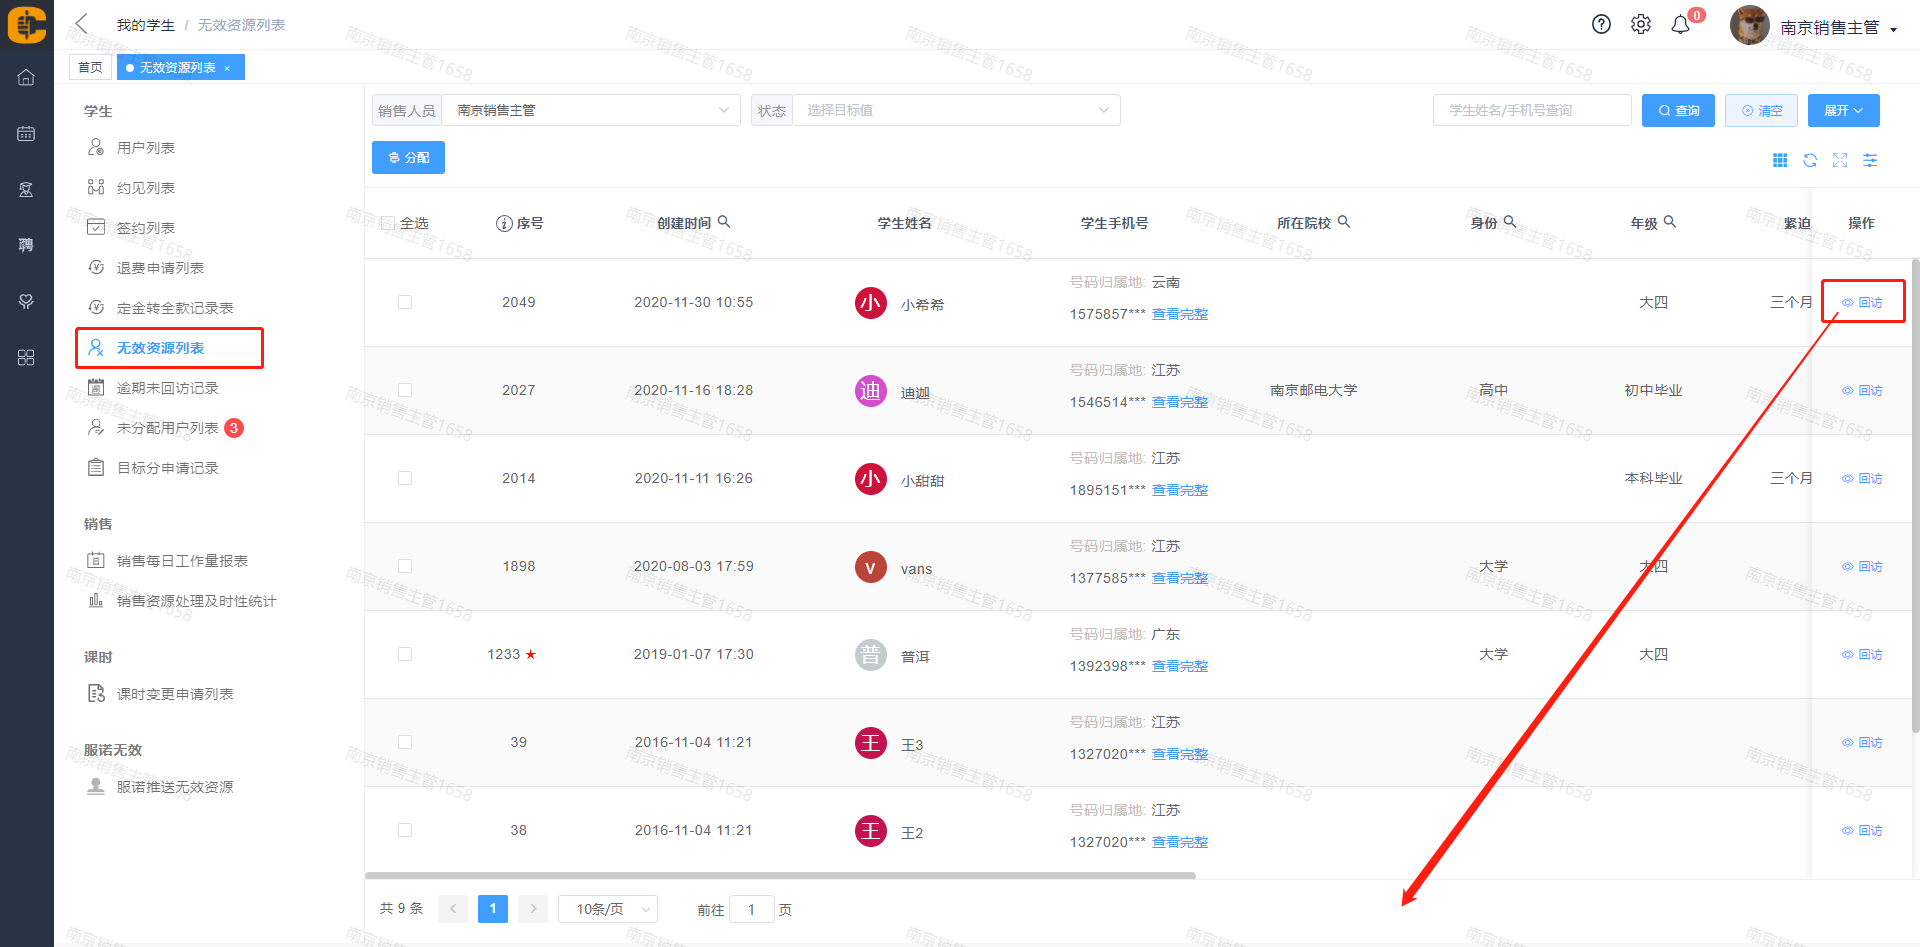The width and height of the screenshot is (1920, 947).
Task: Switch to the 首页 tab
Action: (x=90, y=67)
